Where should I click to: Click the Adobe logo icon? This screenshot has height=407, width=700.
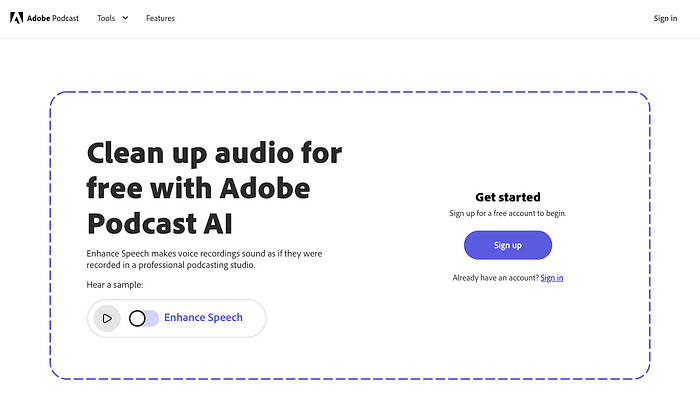point(17,18)
